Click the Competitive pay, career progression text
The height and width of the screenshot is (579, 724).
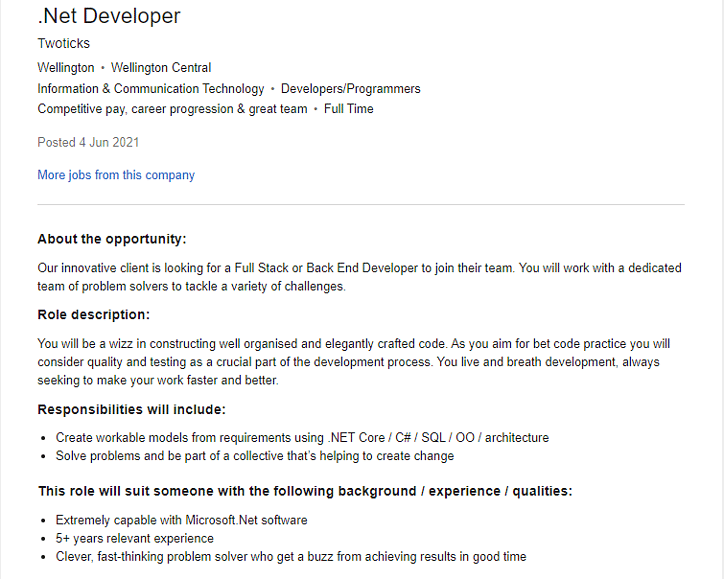pyautogui.click(x=172, y=109)
